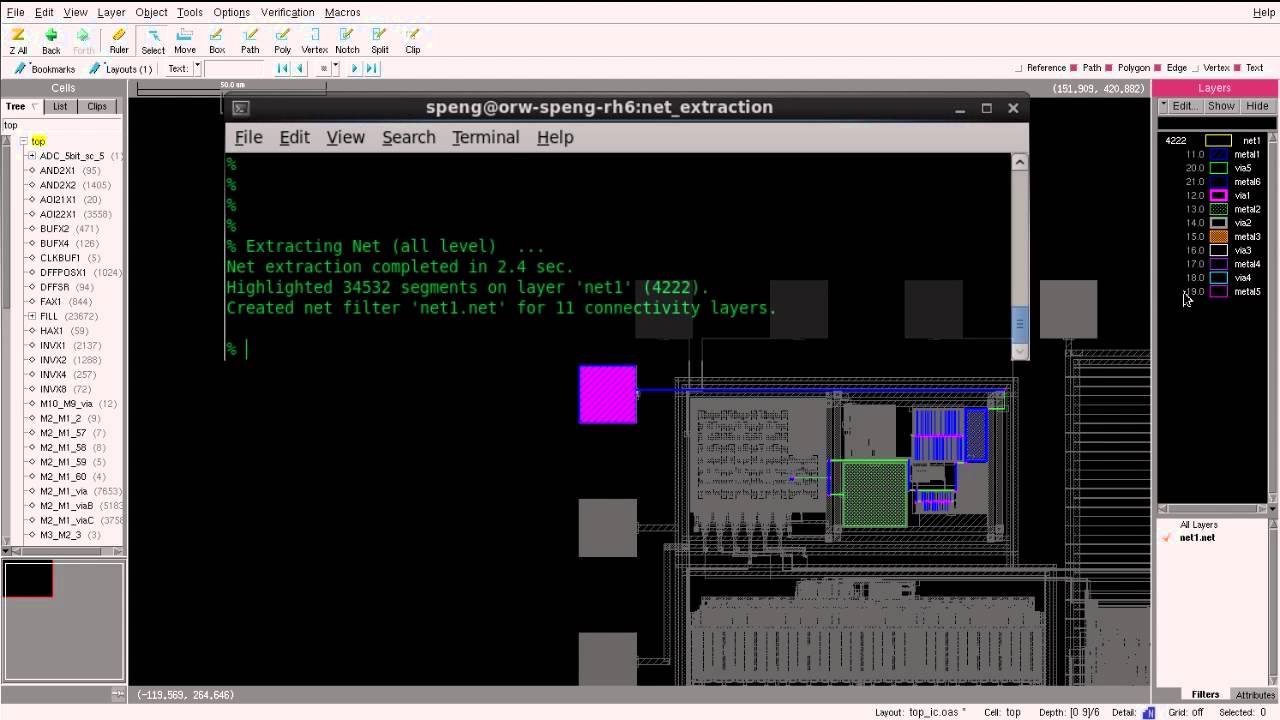Open the terminal's Search menu
The width and height of the screenshot is (1280, 720).
[x=408, y=137]
